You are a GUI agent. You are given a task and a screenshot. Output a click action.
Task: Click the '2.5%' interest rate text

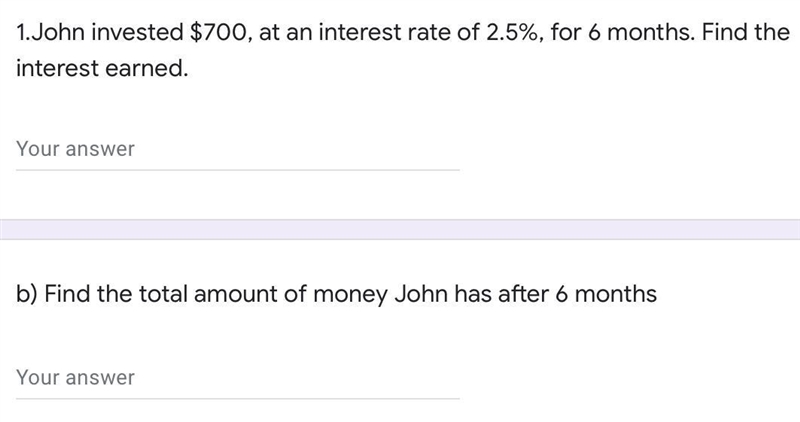click(x=514, y=33)
